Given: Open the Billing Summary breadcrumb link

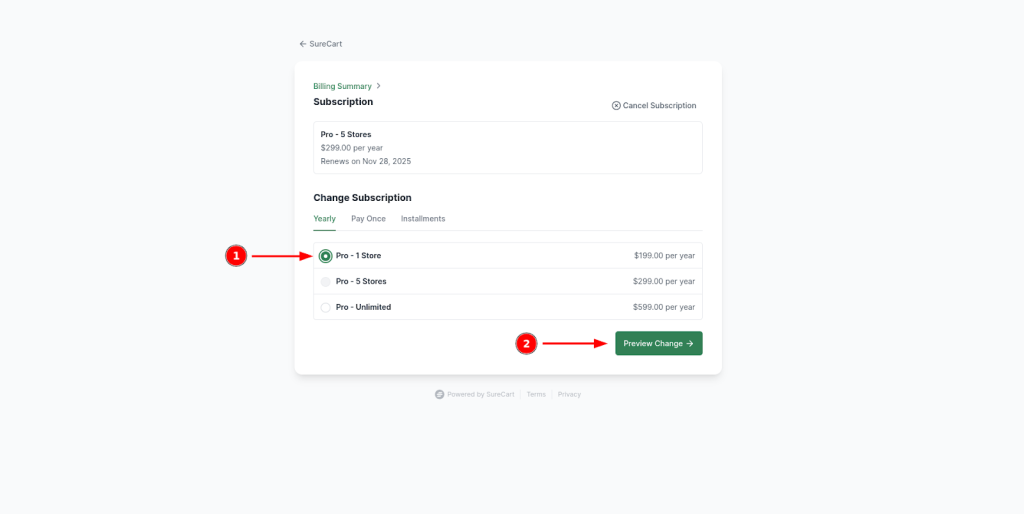Looking at the screenshot, I should (x=342, y=86).
